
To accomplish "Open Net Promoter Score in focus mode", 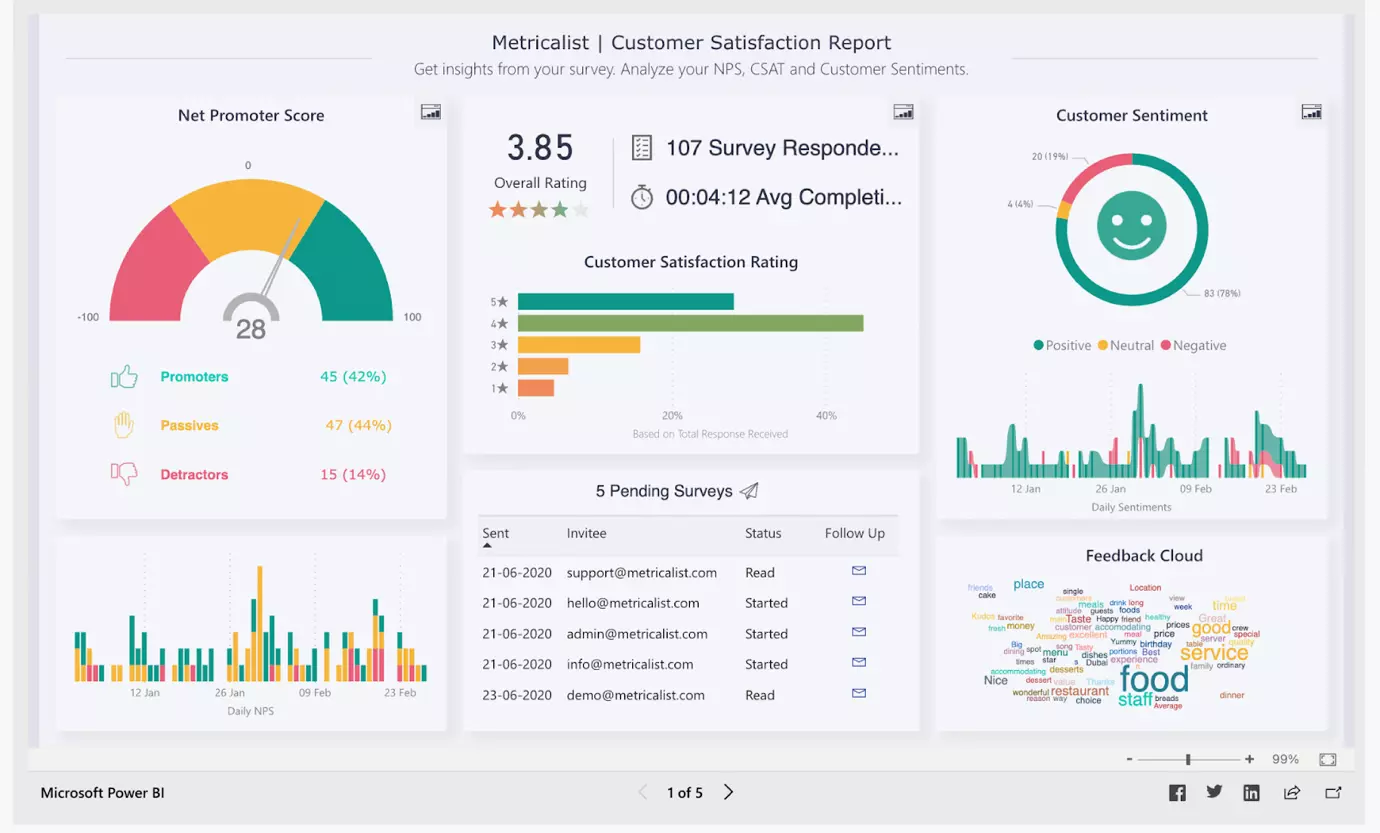I will (x=430, y=112).
